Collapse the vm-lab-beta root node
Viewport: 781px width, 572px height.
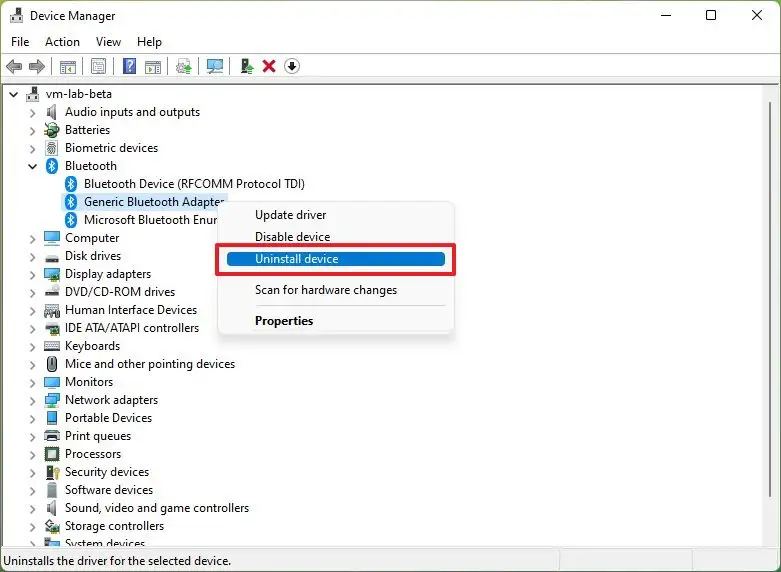click(14, 94)
